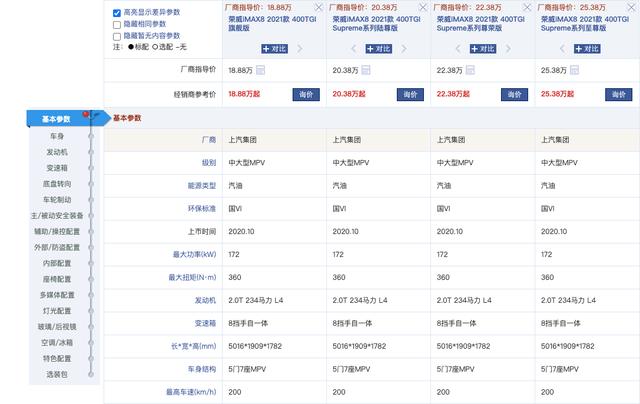This screenshot has width=640, height=404.
Task: Open price calculator icon beside 18.88万
Action: (260, 70)
